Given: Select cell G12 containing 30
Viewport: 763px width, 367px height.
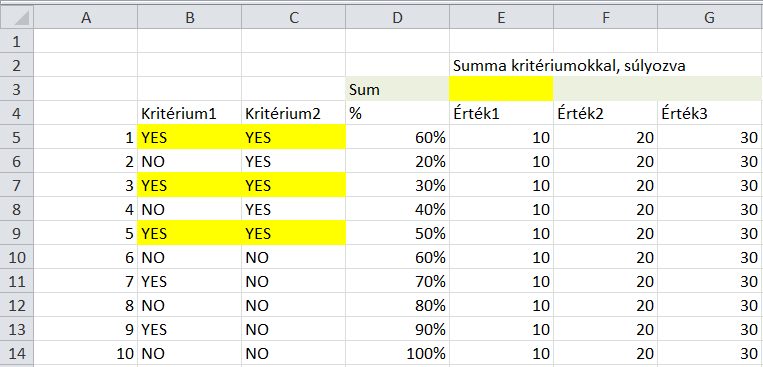Looking at the screenshot, I should click(x=710, y=305).
